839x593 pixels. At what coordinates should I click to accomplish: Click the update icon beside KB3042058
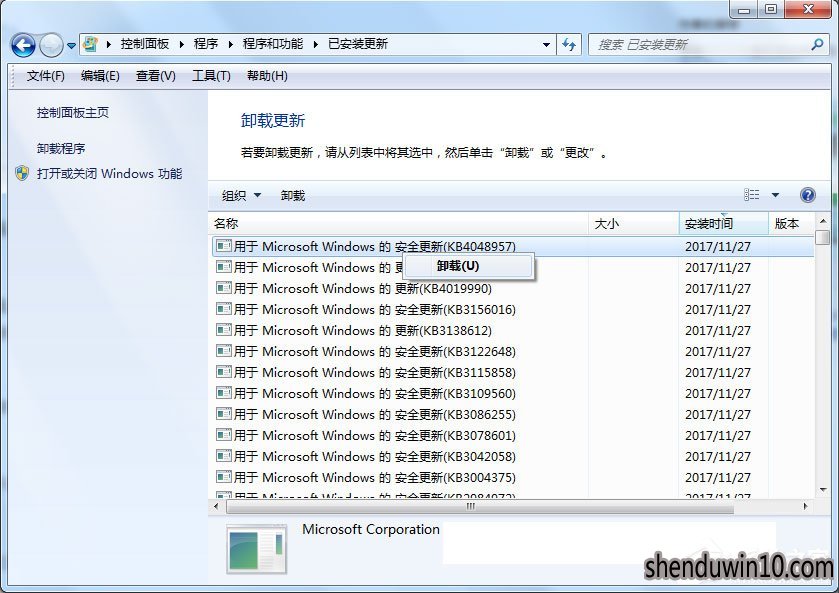224,455
